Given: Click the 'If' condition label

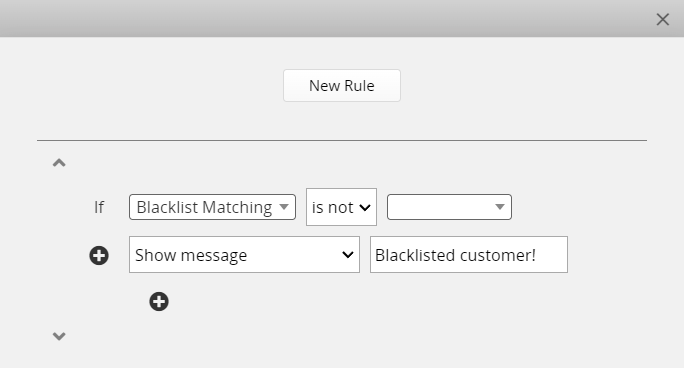Looking at the screenshot, I should tap(99, 207).
